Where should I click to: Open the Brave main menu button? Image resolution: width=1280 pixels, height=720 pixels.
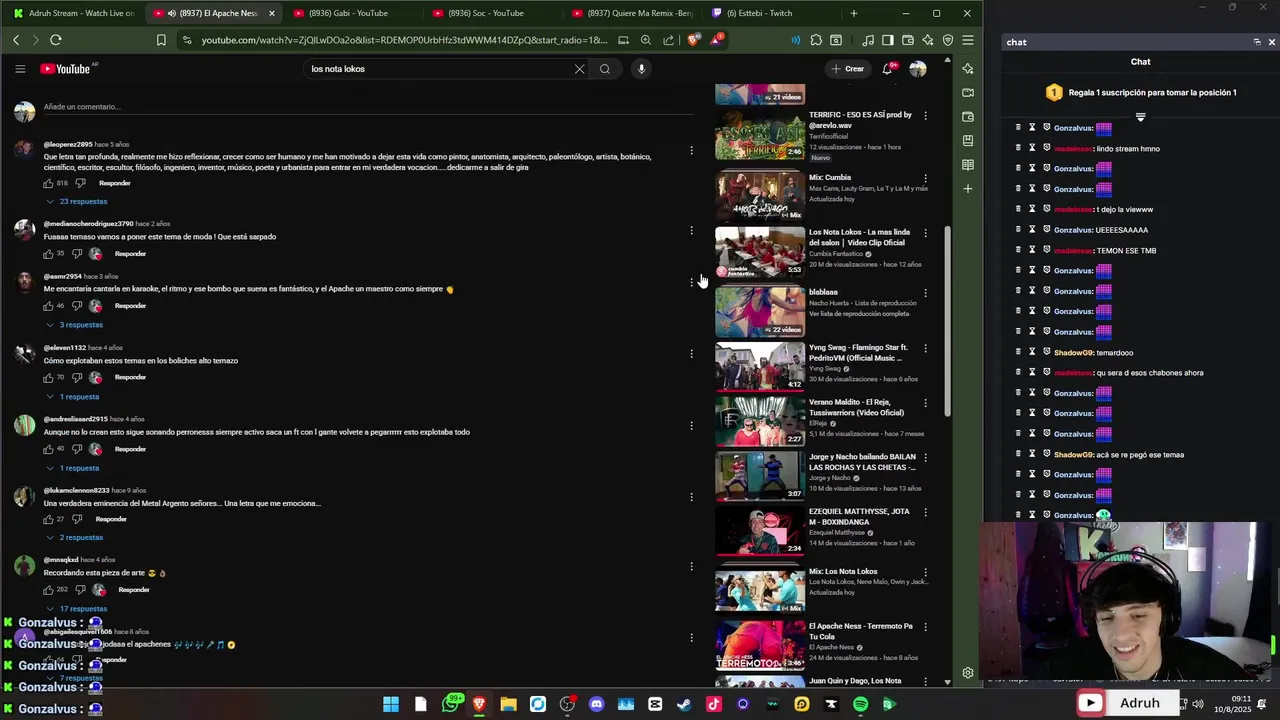[967, 40]
